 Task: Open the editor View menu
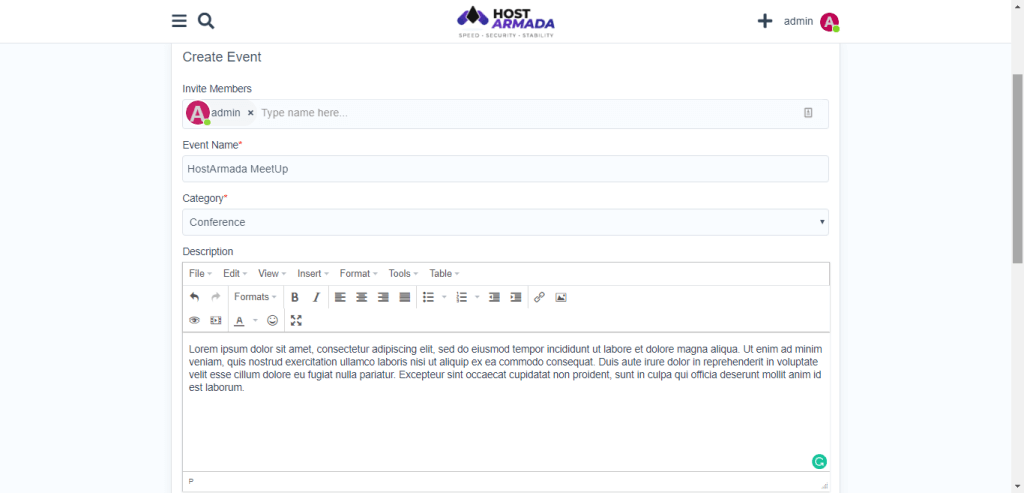(272, 274)
